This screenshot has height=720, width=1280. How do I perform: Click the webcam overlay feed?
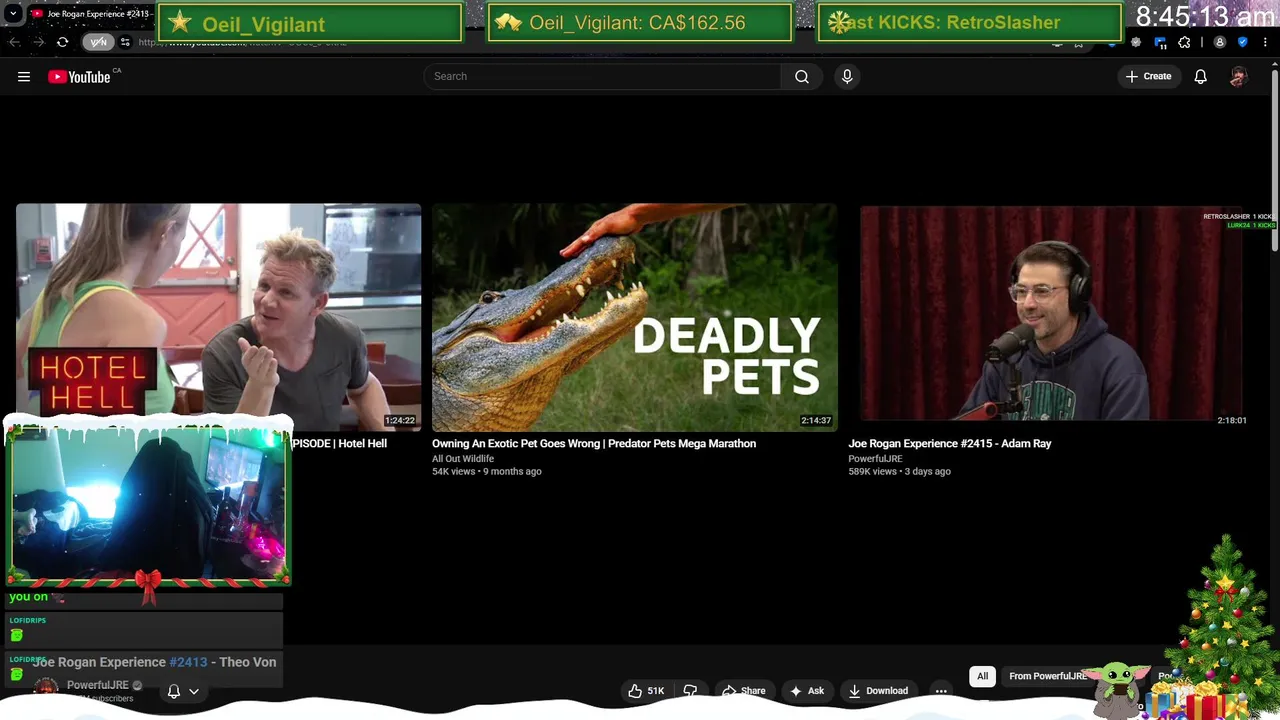click(x=148, y=503)
